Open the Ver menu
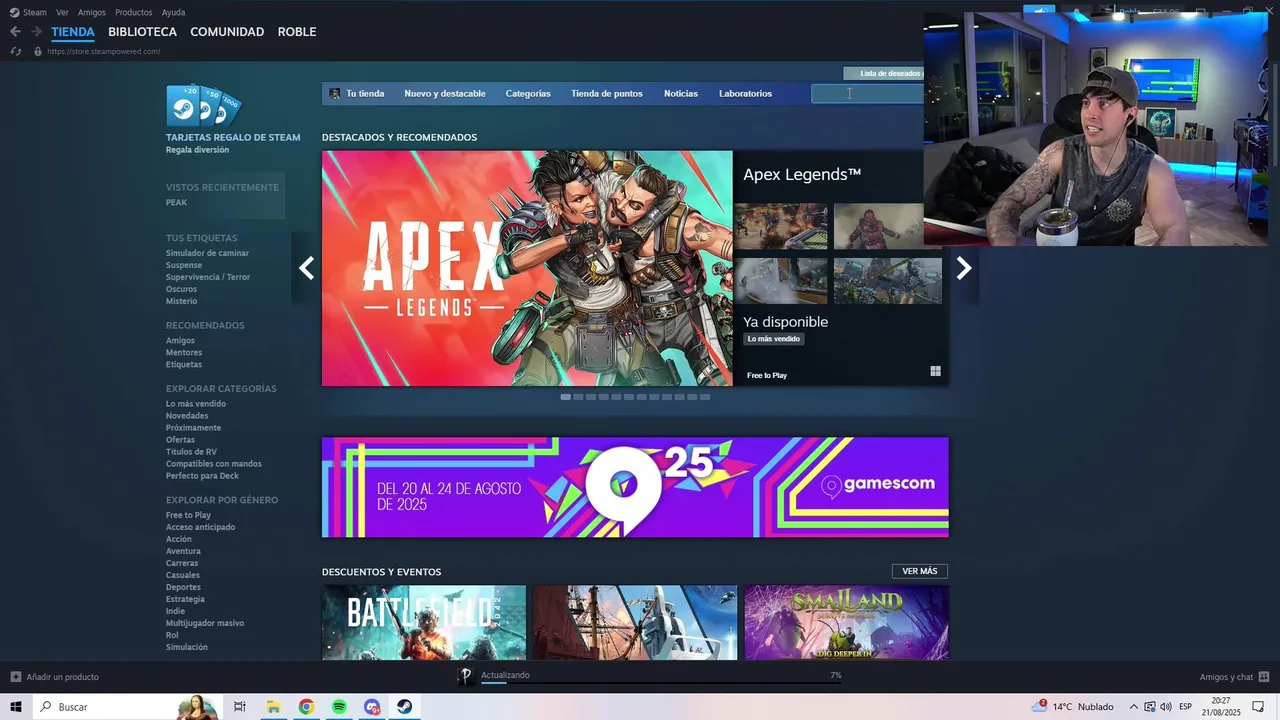1280x720 pixels. tap(62, 12)
